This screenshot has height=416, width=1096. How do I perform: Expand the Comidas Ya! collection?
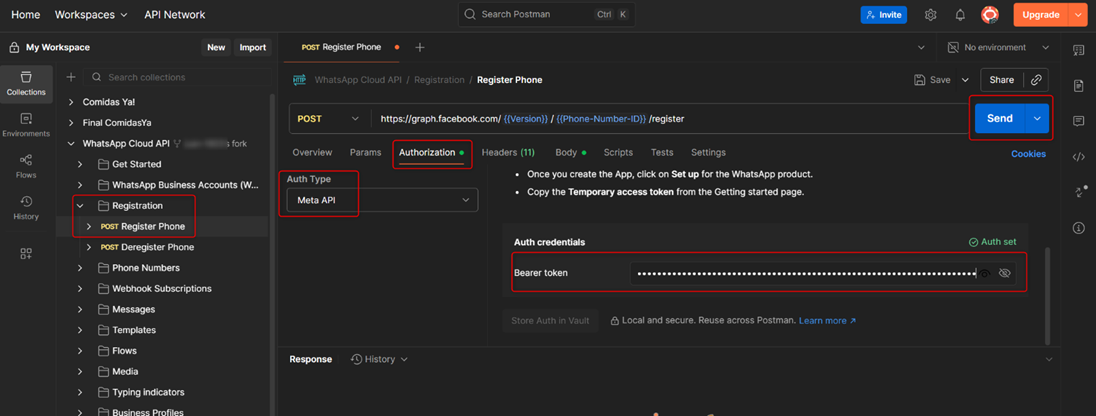click(x=71, y=102)
